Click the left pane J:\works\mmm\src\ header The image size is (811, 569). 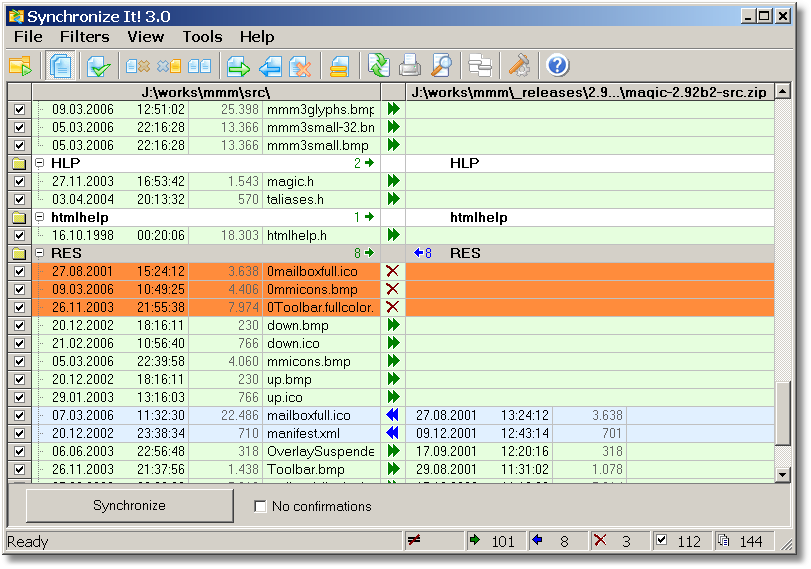tap(205, 91)
